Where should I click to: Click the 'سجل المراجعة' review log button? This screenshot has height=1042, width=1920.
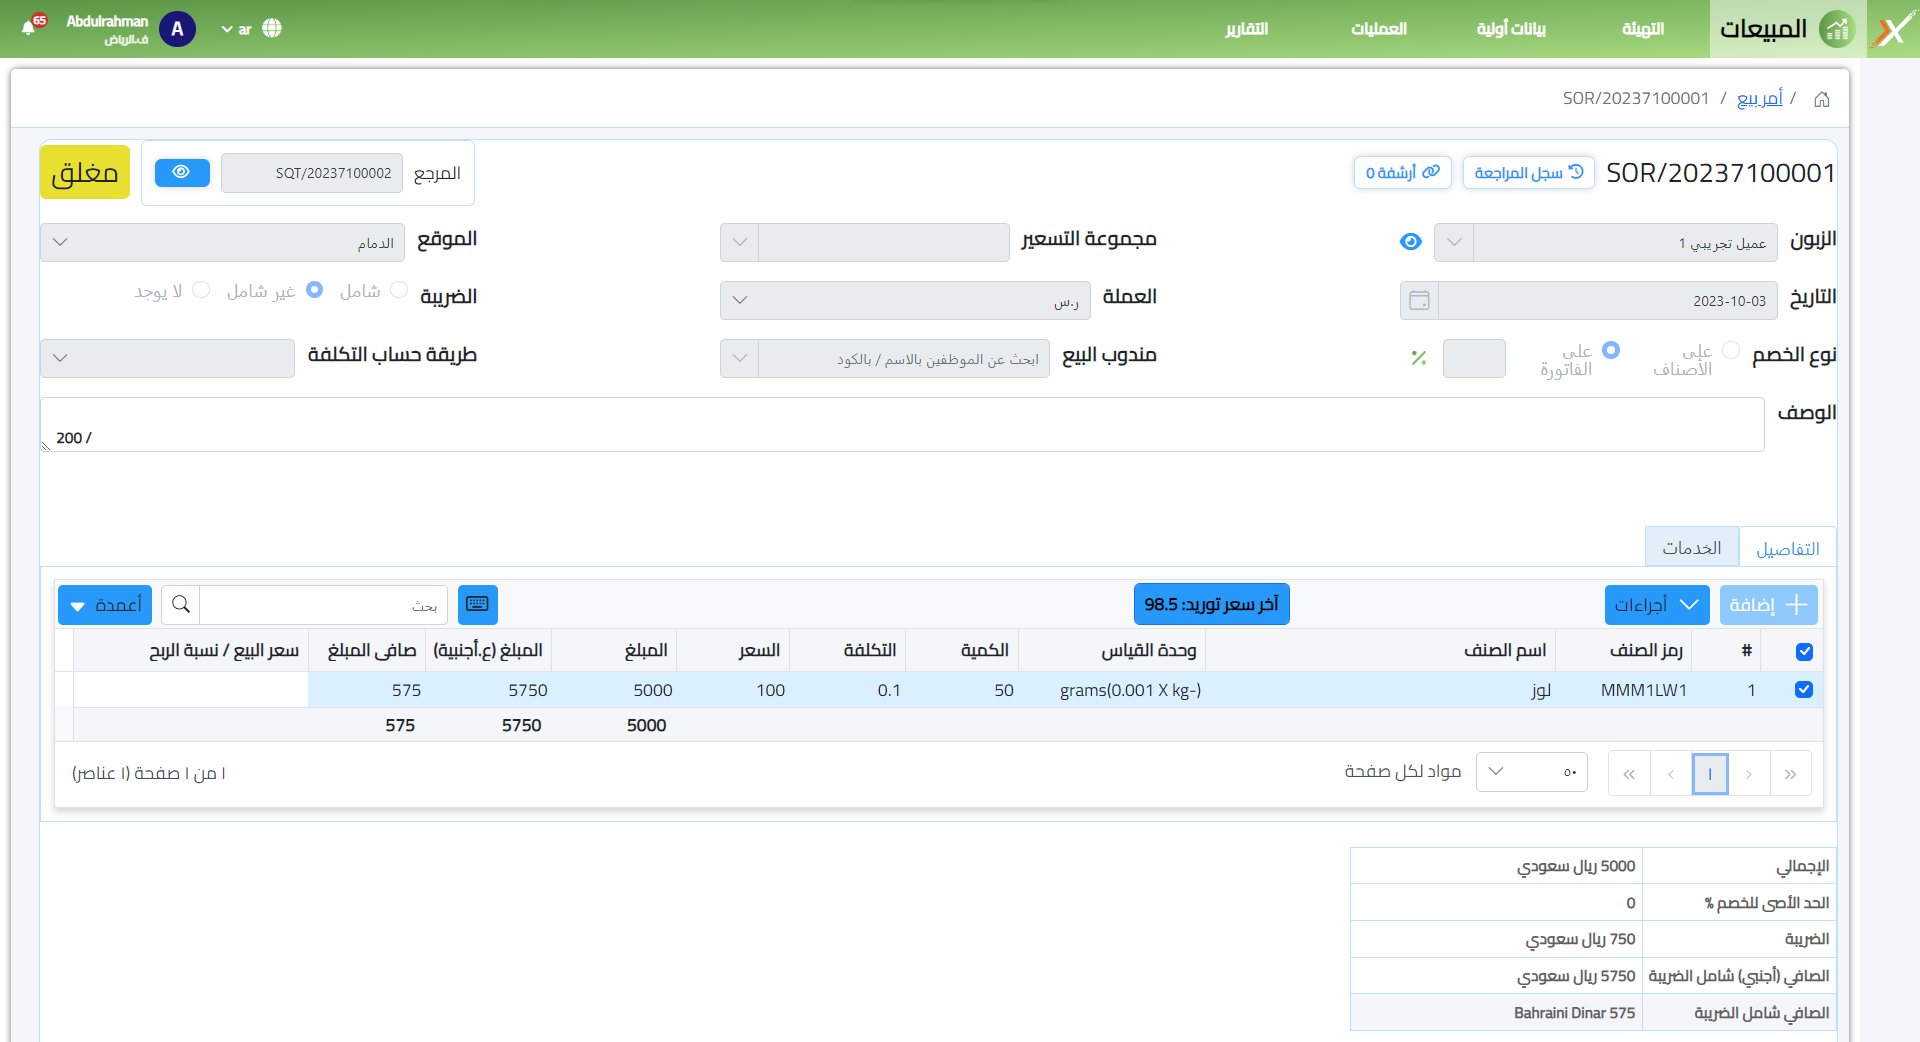1528,172
